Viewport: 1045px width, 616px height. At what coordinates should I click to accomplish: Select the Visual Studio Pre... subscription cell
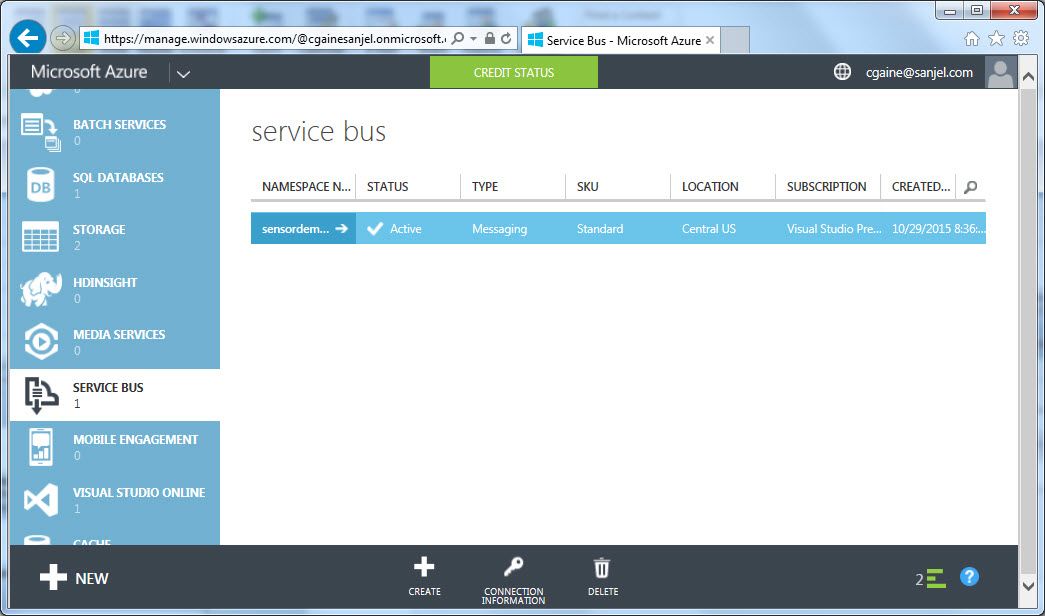click(x=828, y=229)
